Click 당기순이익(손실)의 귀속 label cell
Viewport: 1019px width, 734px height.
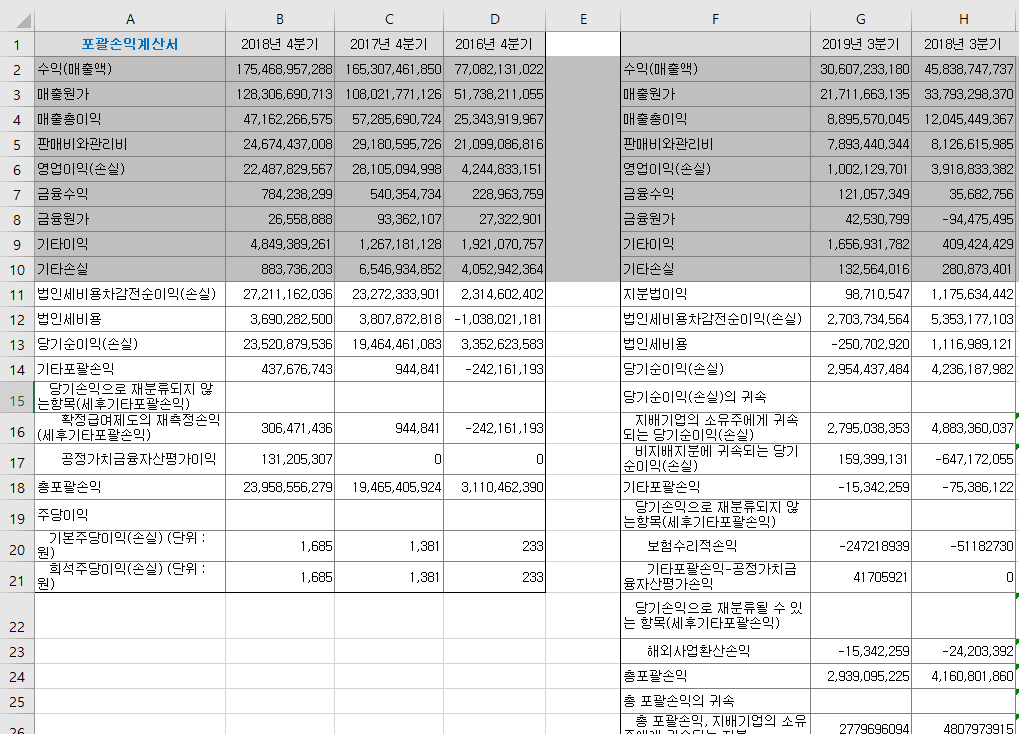(x=716, y=397)
